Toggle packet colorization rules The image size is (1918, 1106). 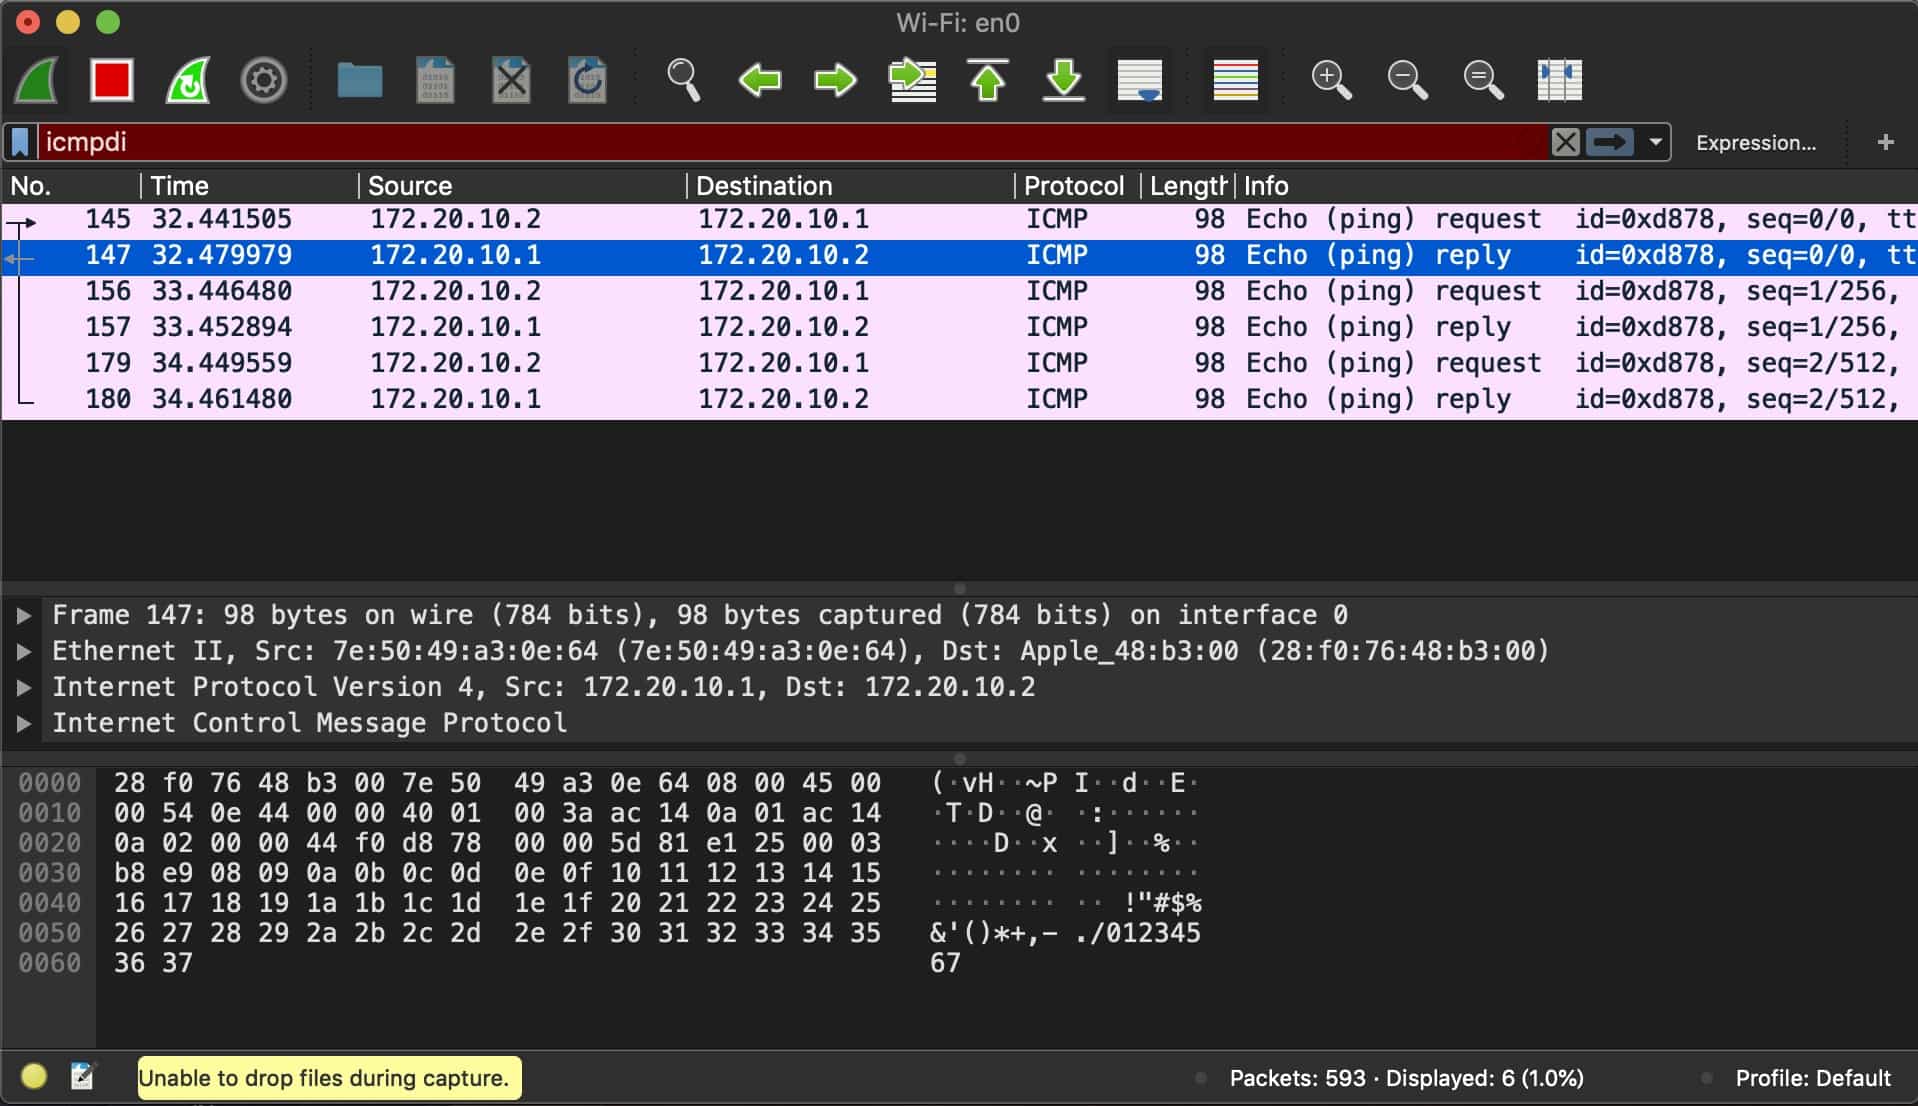click(1235, 80)
